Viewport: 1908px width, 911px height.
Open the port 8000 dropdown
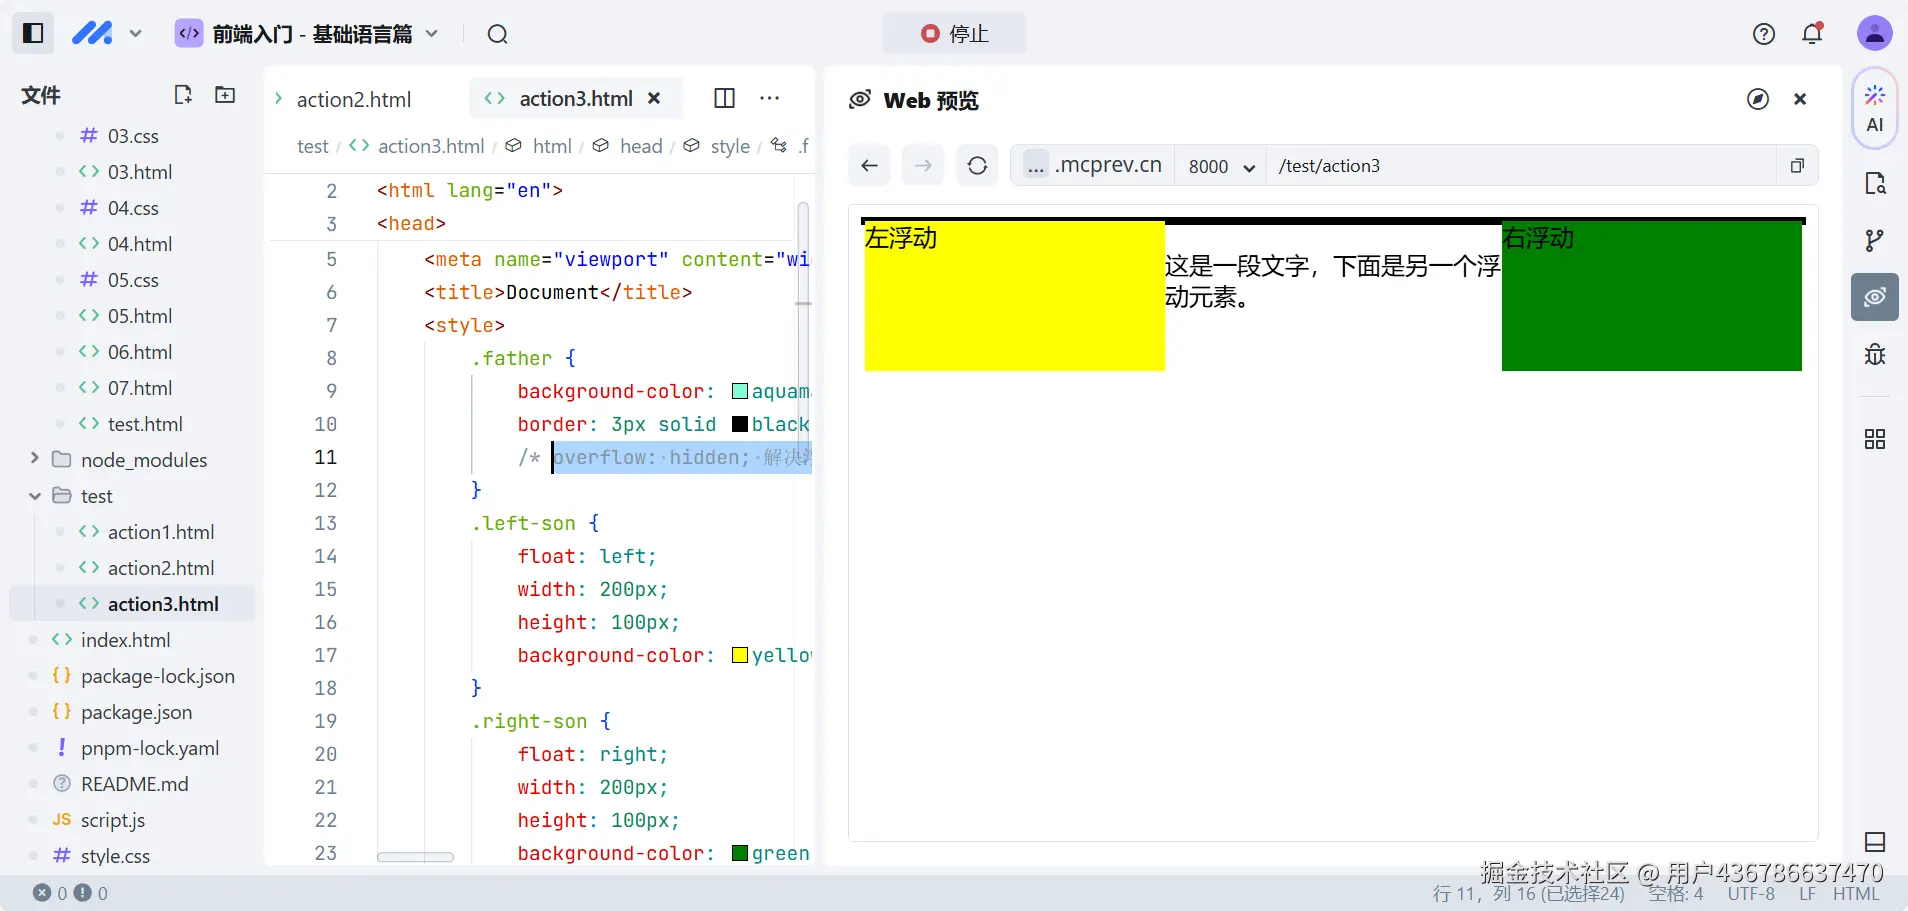pyautogui.click(x=1221, y=166)
